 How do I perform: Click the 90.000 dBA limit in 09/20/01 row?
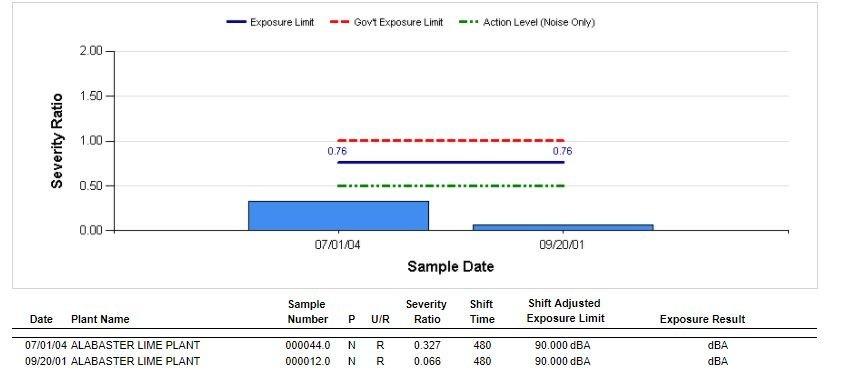click(562, 361)
